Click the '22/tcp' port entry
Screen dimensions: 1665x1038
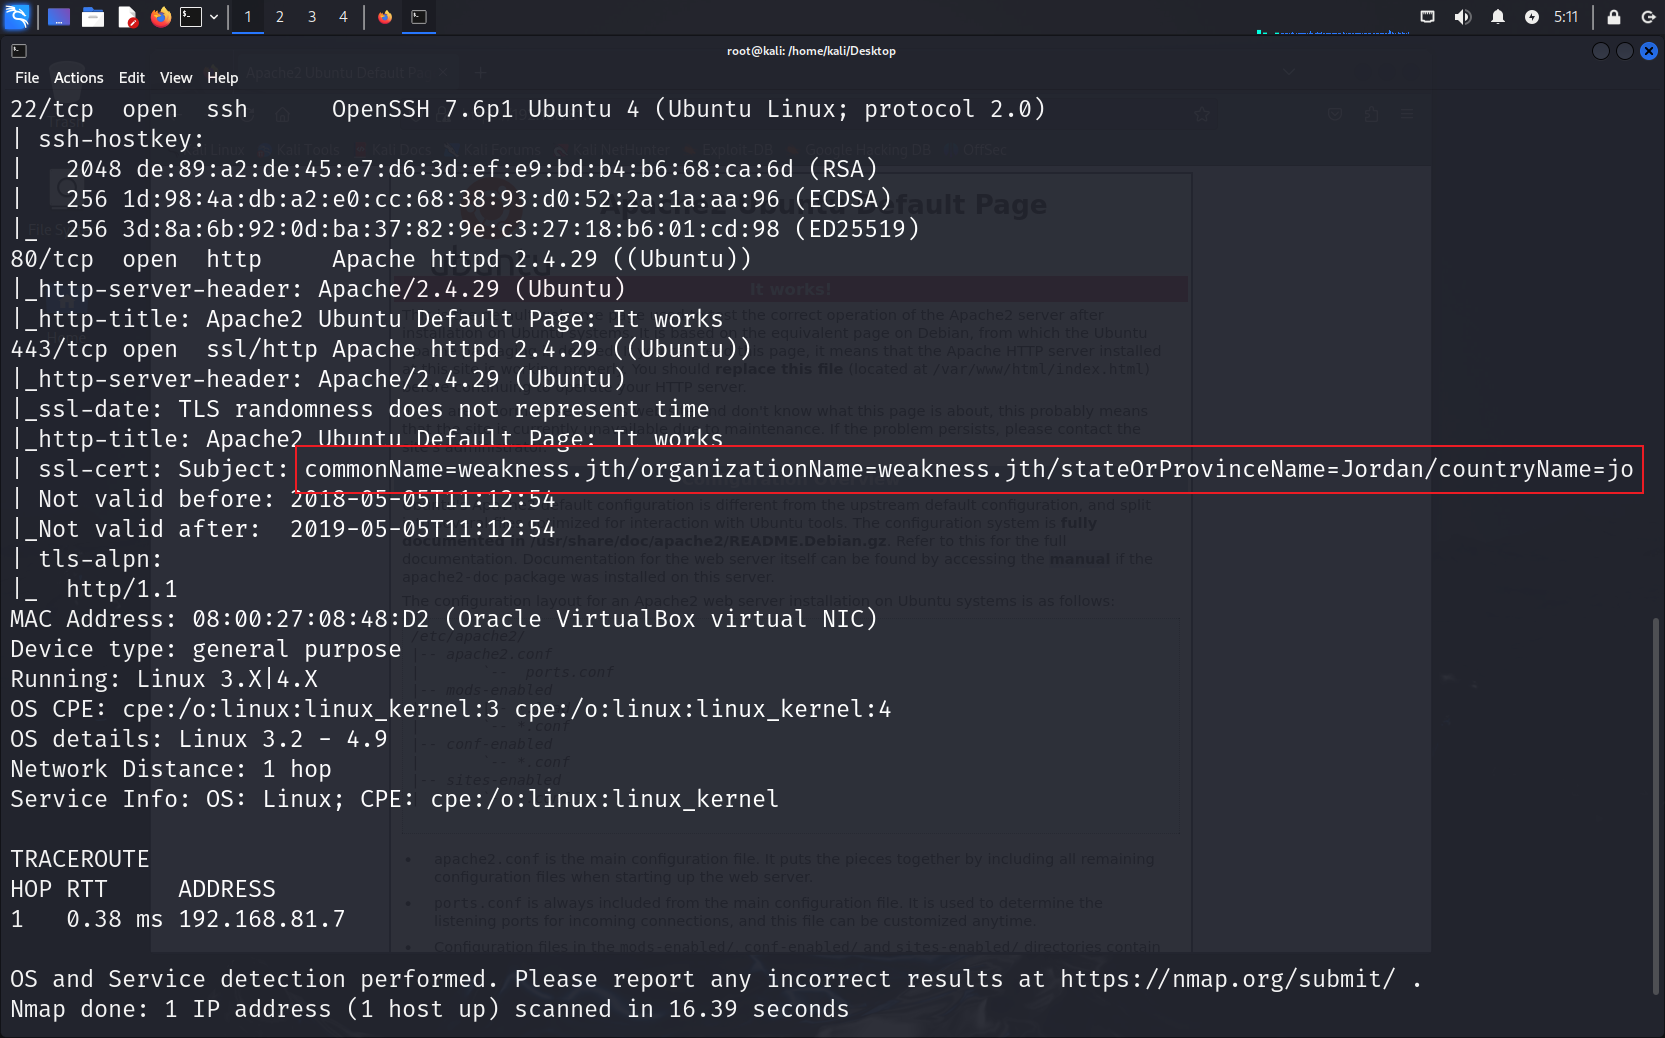pyautogui.click(x=52, y=109)
